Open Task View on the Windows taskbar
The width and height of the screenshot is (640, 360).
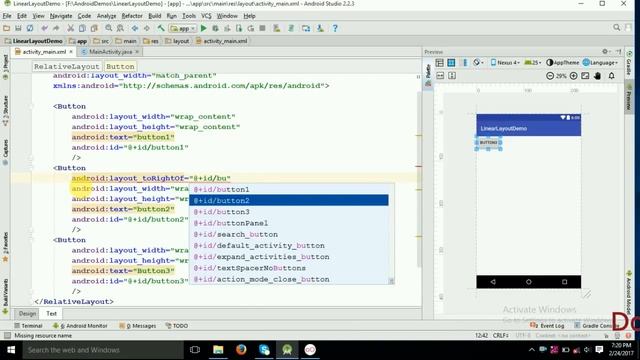click(195, 350)
